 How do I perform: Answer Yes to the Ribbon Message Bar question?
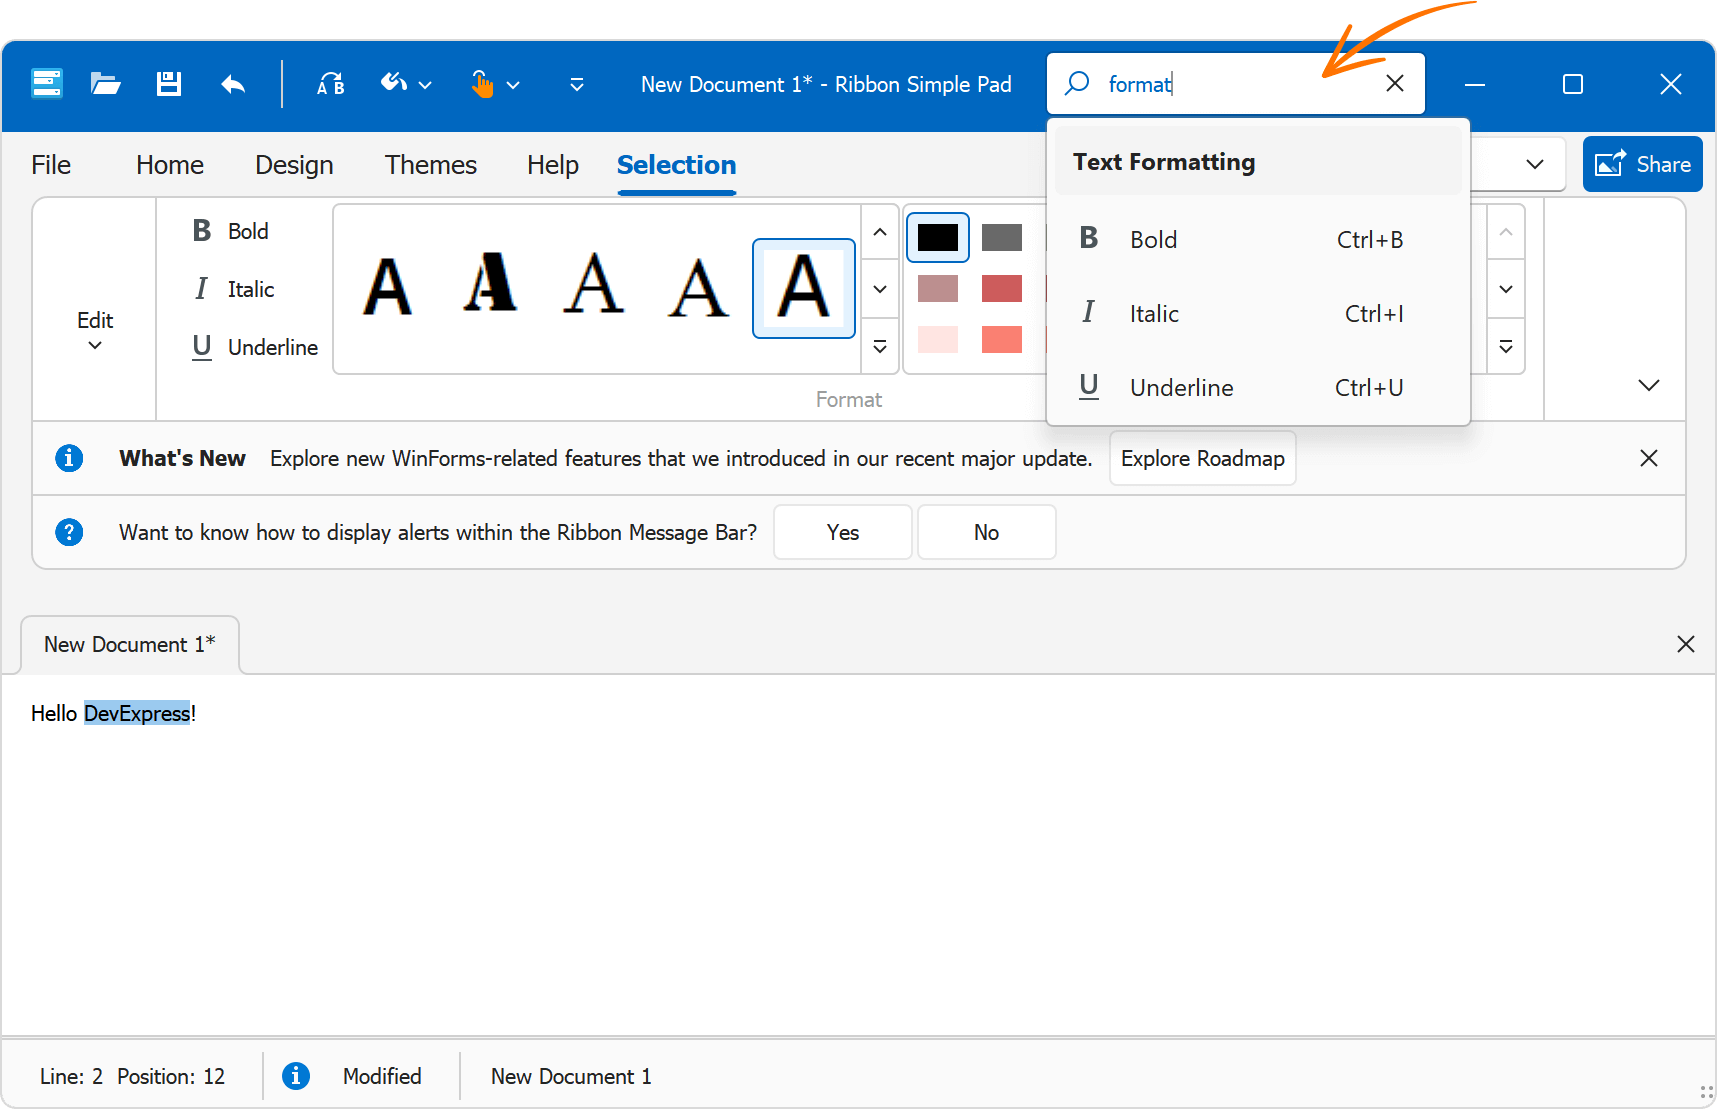click(842, 532)
